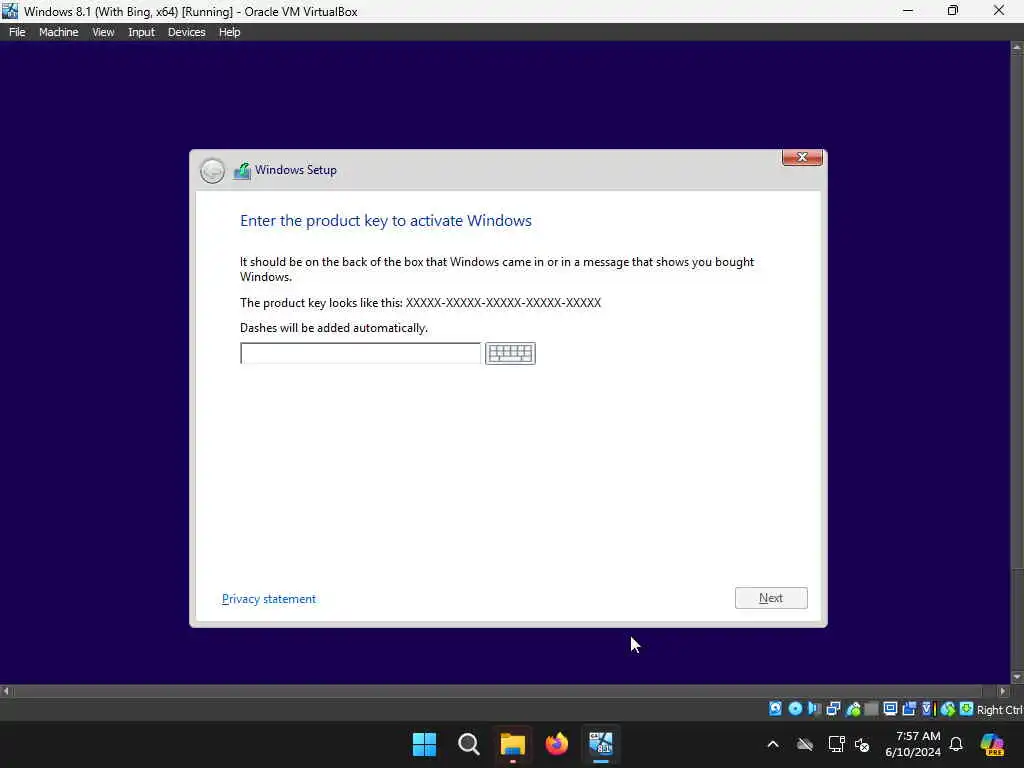Open the Devices menu
Image resolution: width=1024 pixels, height=768 pixels.
coord(186,32)
